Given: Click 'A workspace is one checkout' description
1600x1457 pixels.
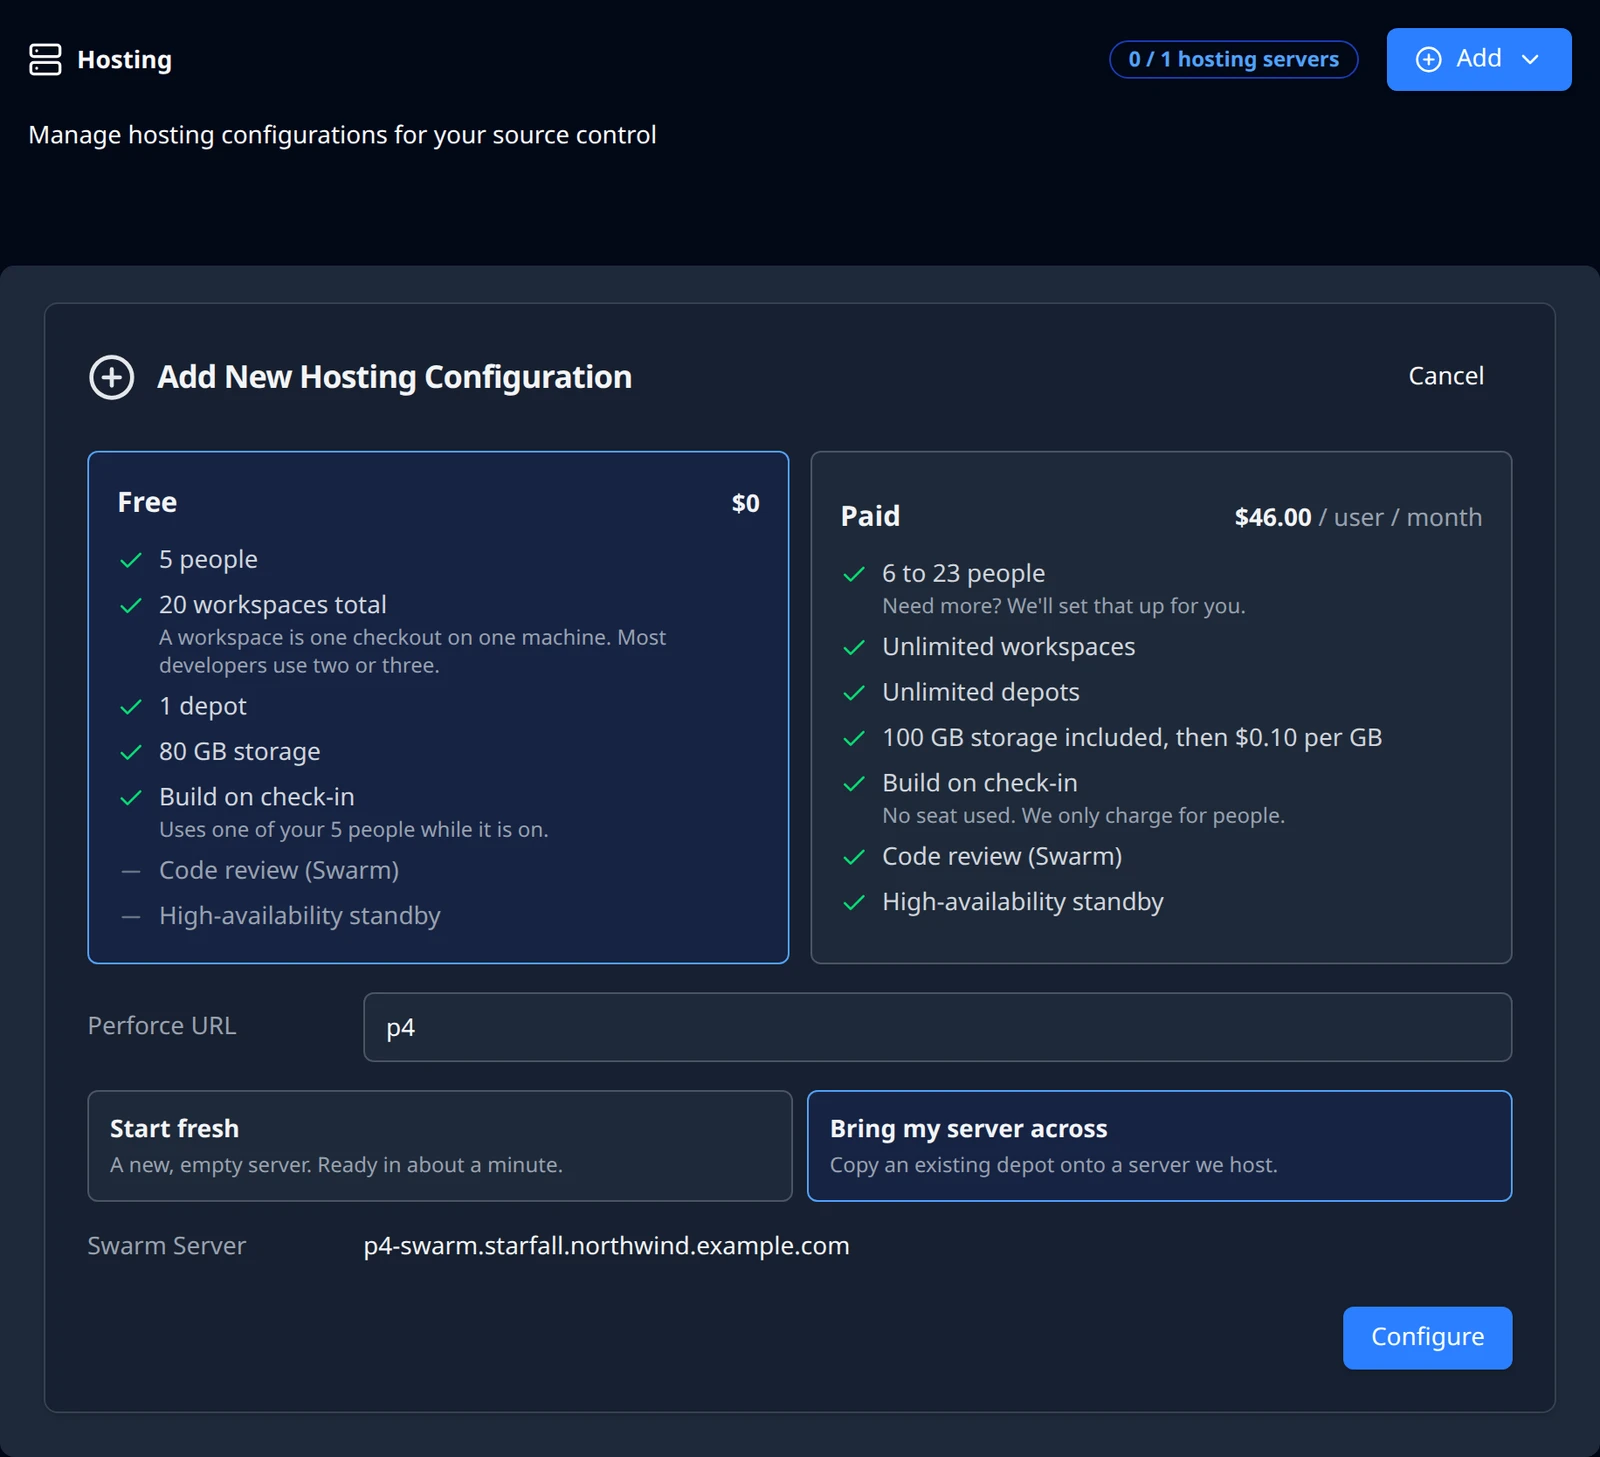Looking at the screenshot, I should (x=412, y=651).
